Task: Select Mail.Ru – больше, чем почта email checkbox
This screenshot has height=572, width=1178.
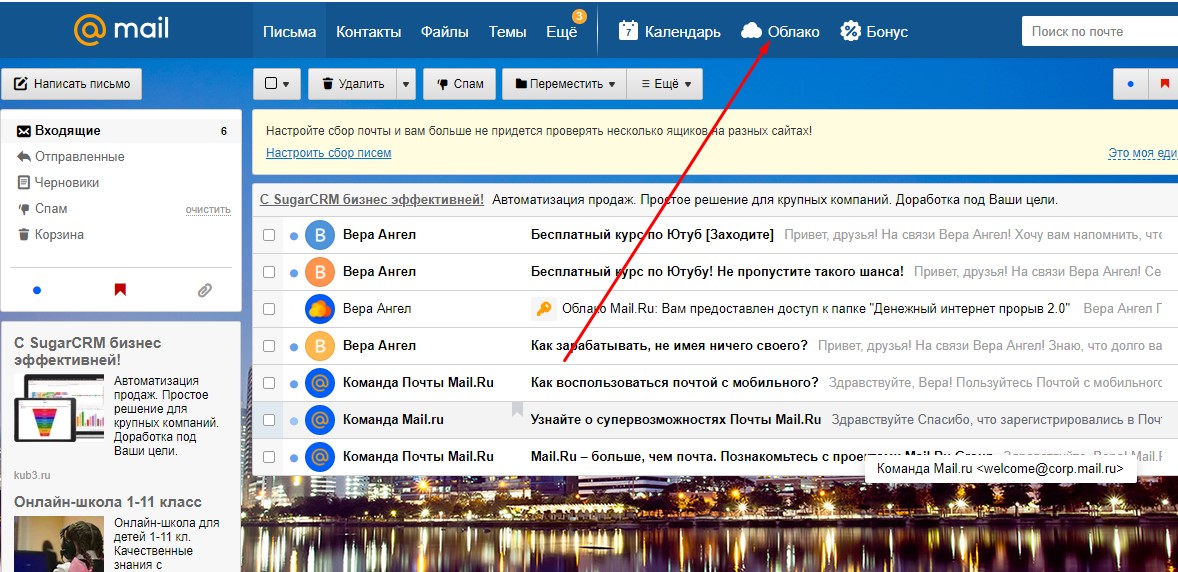Action: pyautogui.click(x=269, y=456)
